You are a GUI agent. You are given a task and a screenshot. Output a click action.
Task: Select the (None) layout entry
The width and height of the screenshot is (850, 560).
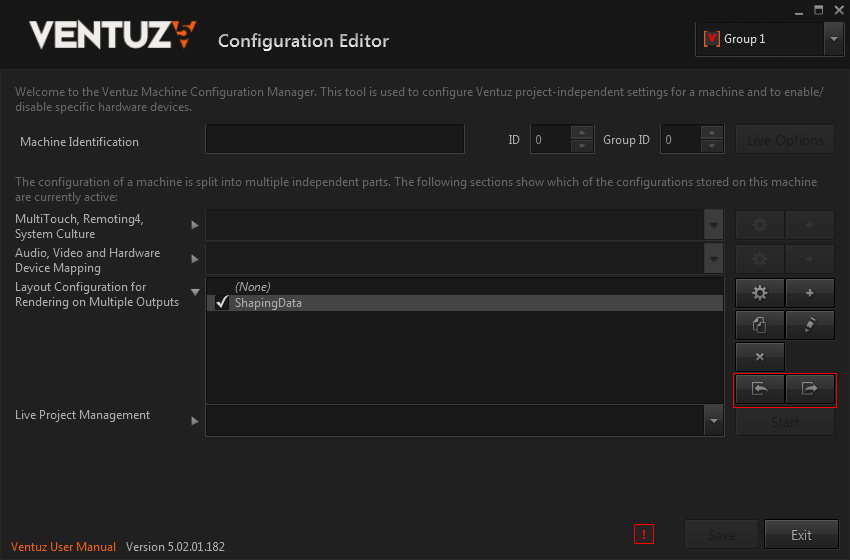(253, 287)
